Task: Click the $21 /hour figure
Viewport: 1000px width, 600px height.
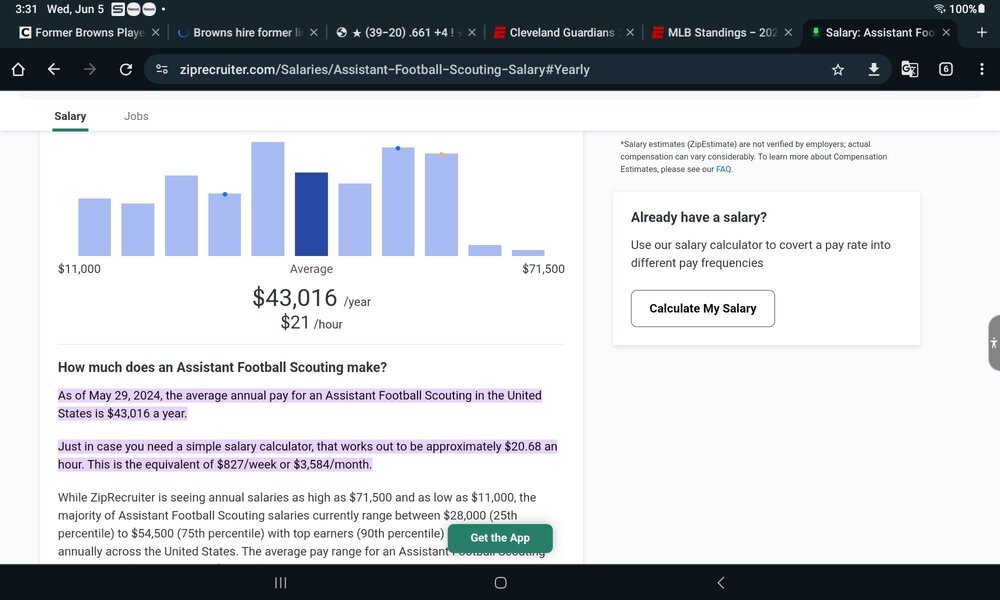Action: 311,323
